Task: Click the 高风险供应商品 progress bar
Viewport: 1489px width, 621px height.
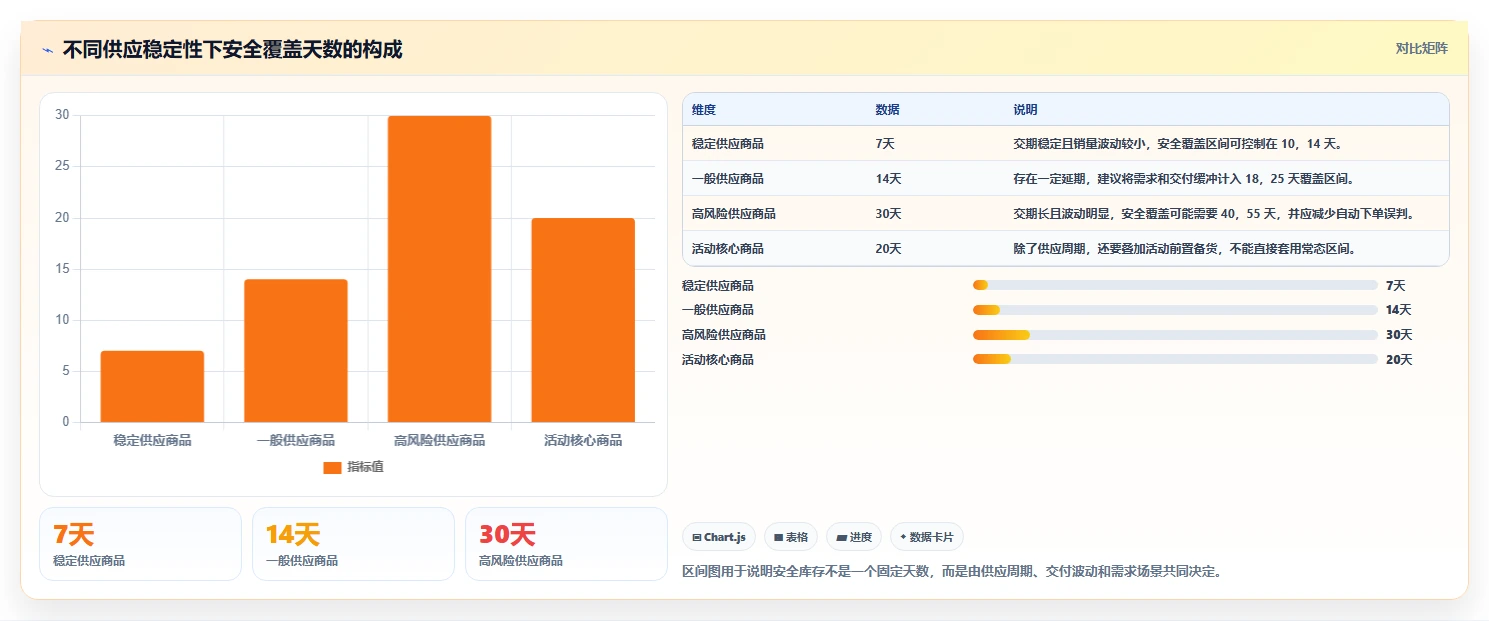Action: pyautogui.click(x=1175, y=335)
